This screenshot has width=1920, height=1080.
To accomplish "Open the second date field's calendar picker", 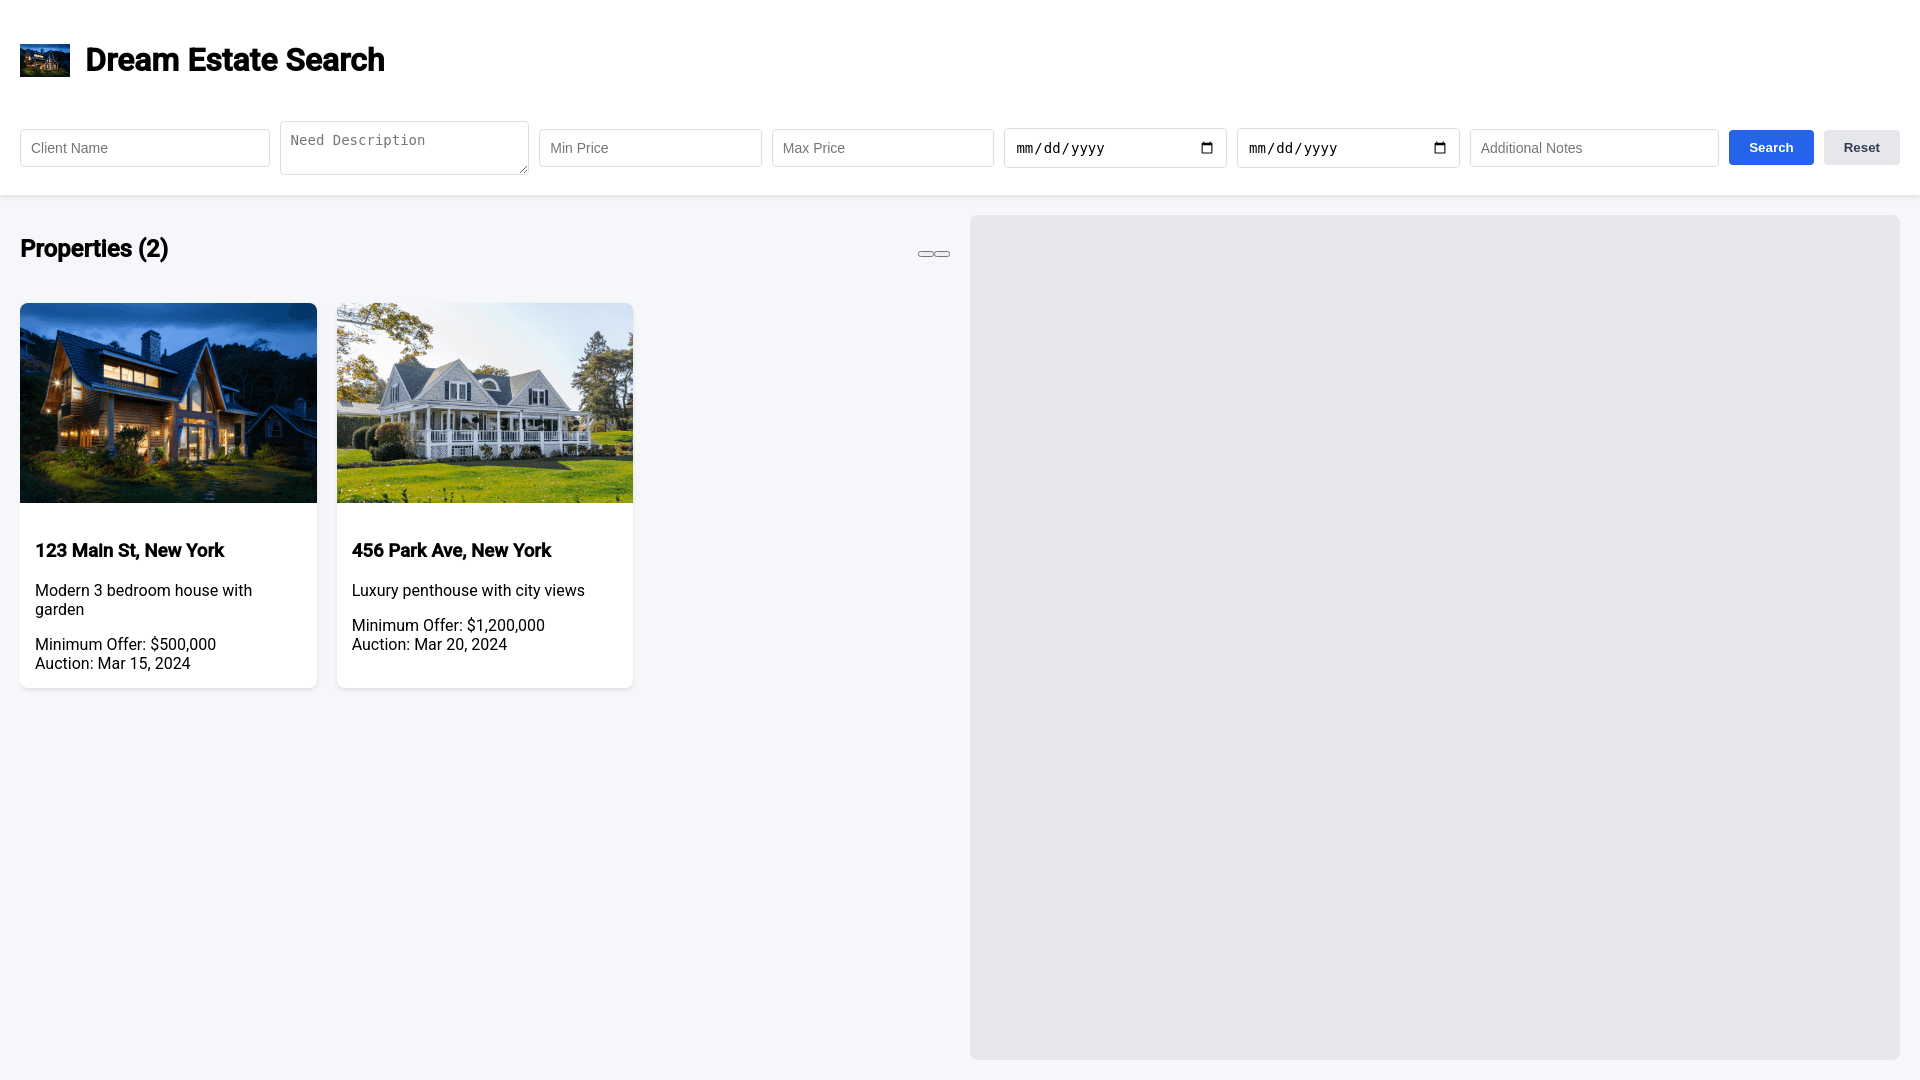I will 1439,148.
